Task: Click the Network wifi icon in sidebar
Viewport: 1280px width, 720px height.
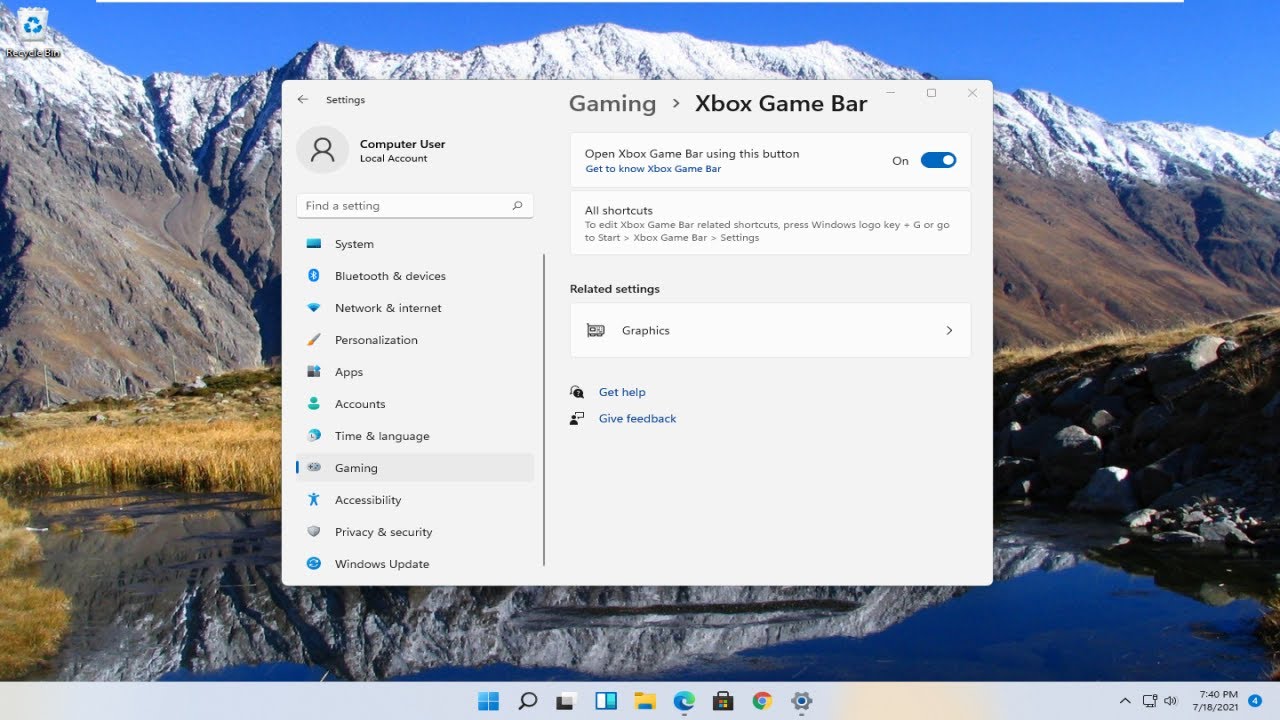Action: coord(314,308)
